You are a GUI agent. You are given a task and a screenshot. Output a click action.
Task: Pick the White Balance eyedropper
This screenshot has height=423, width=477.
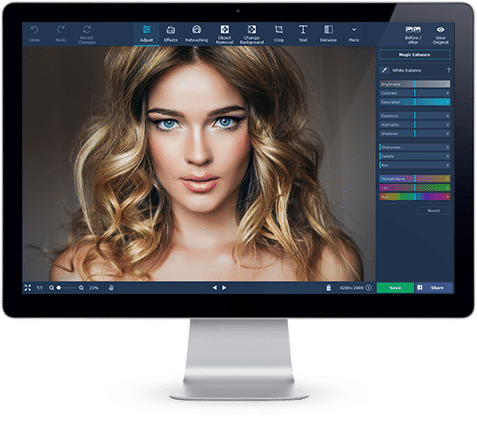(x=384, y=70)
